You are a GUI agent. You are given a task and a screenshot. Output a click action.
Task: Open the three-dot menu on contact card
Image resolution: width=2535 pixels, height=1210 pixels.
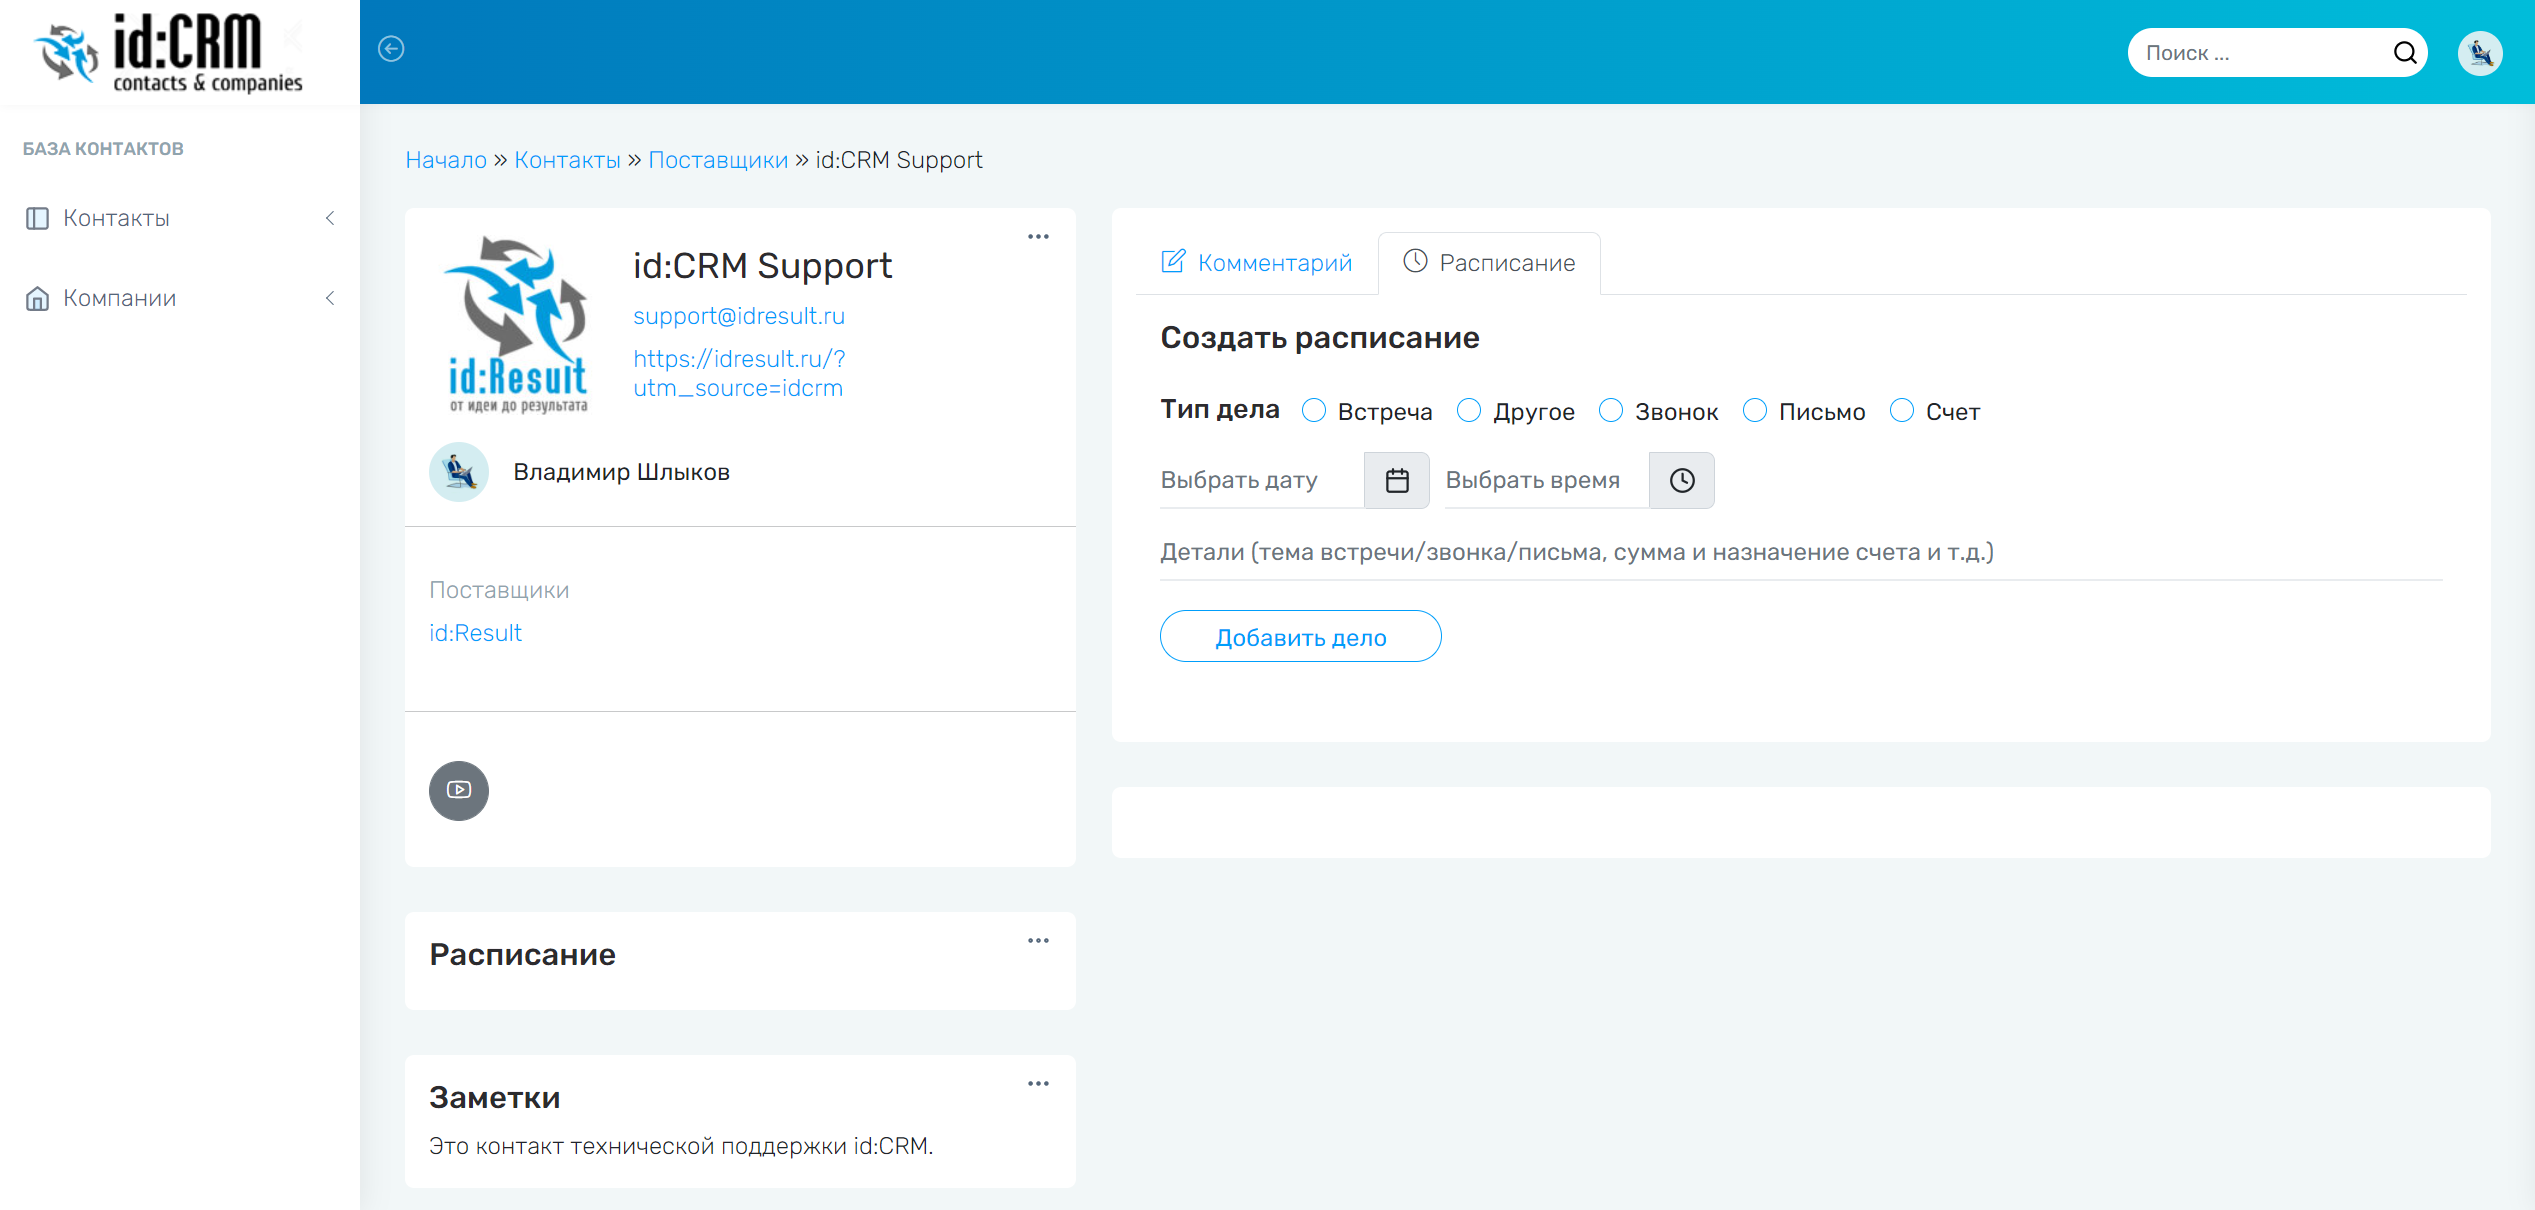point(1038,237)
